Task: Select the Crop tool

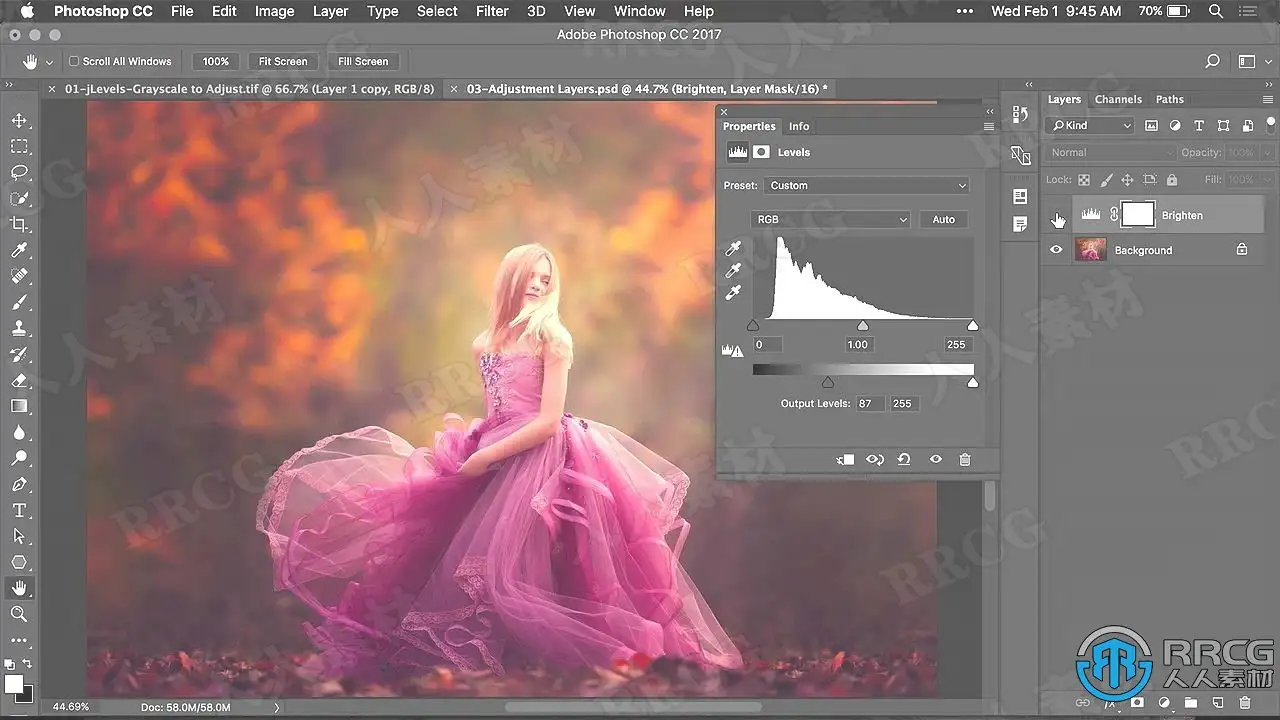Action: (x=19, y=225)
